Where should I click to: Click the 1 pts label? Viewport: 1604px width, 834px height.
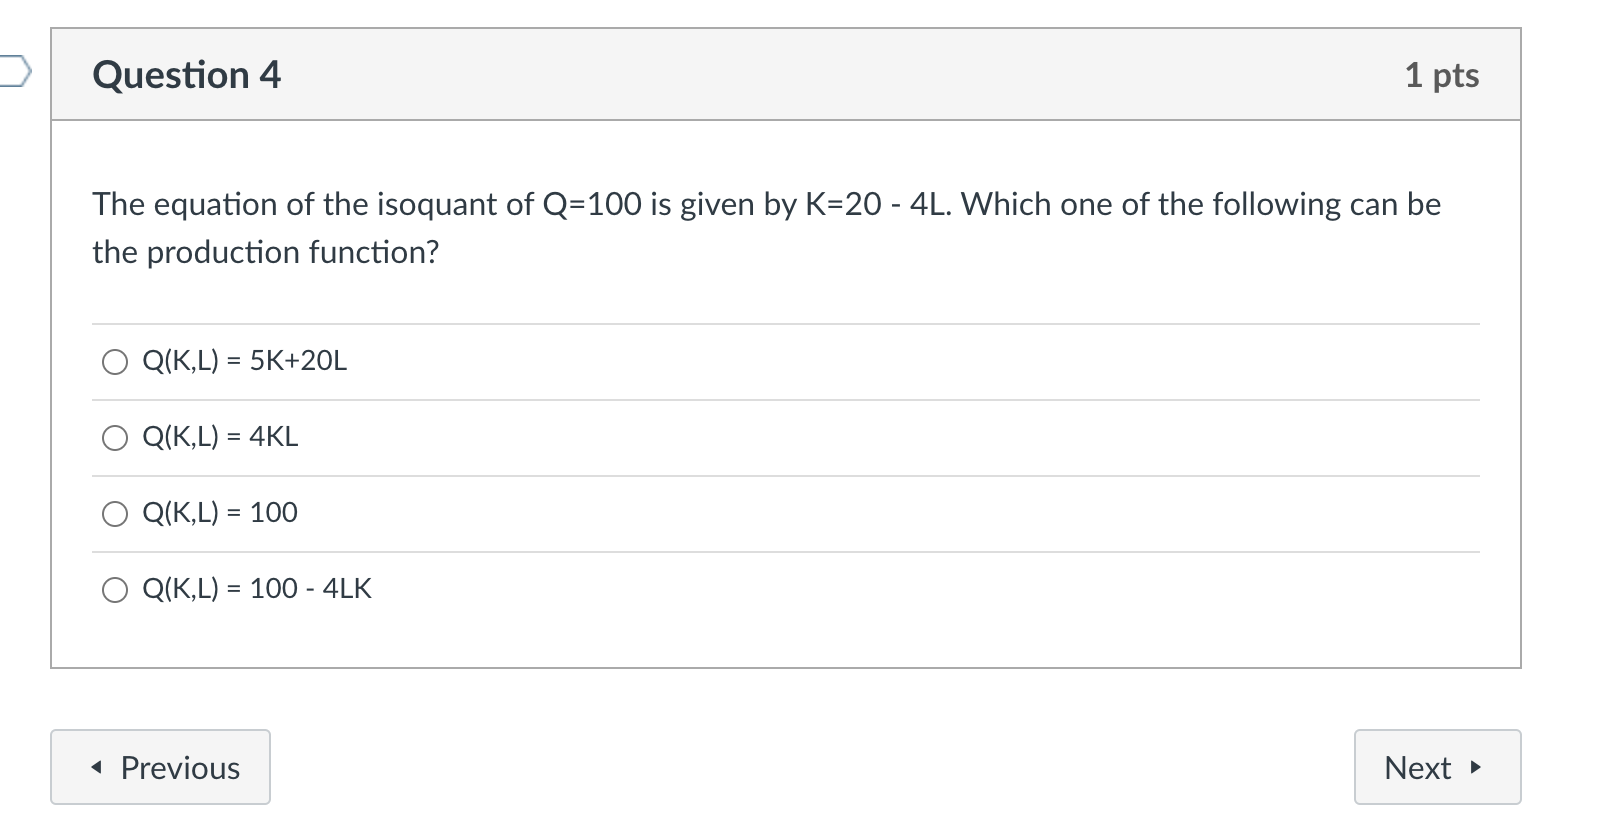click(1443, 75)
